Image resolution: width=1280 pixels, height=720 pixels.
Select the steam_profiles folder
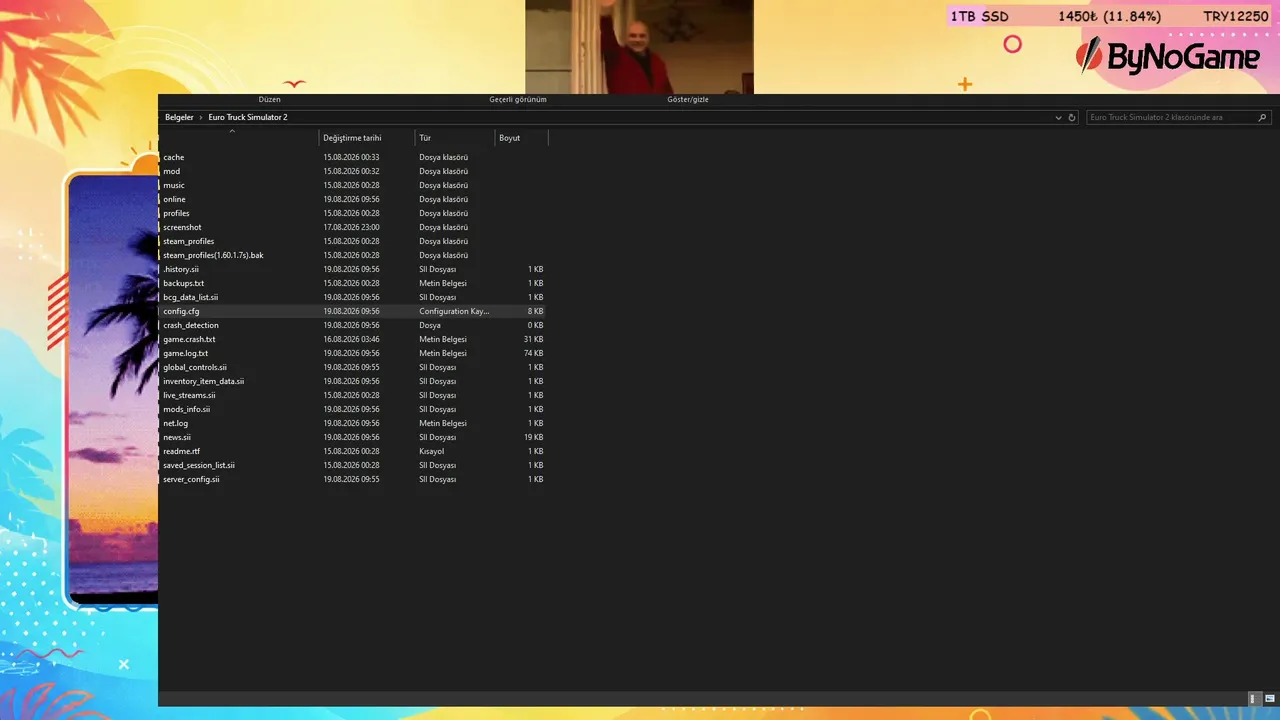coord(189,241)
